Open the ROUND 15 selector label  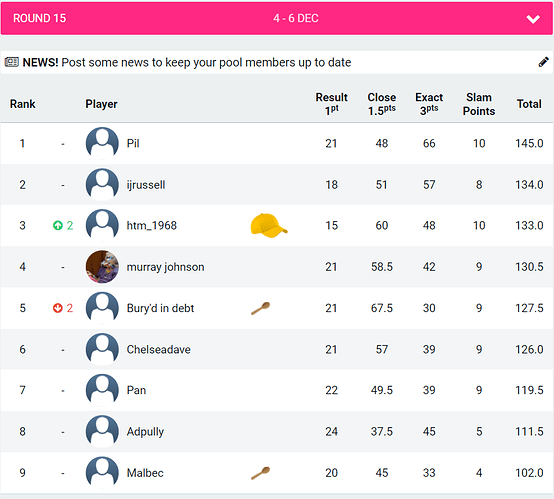(x=40, y=18)
